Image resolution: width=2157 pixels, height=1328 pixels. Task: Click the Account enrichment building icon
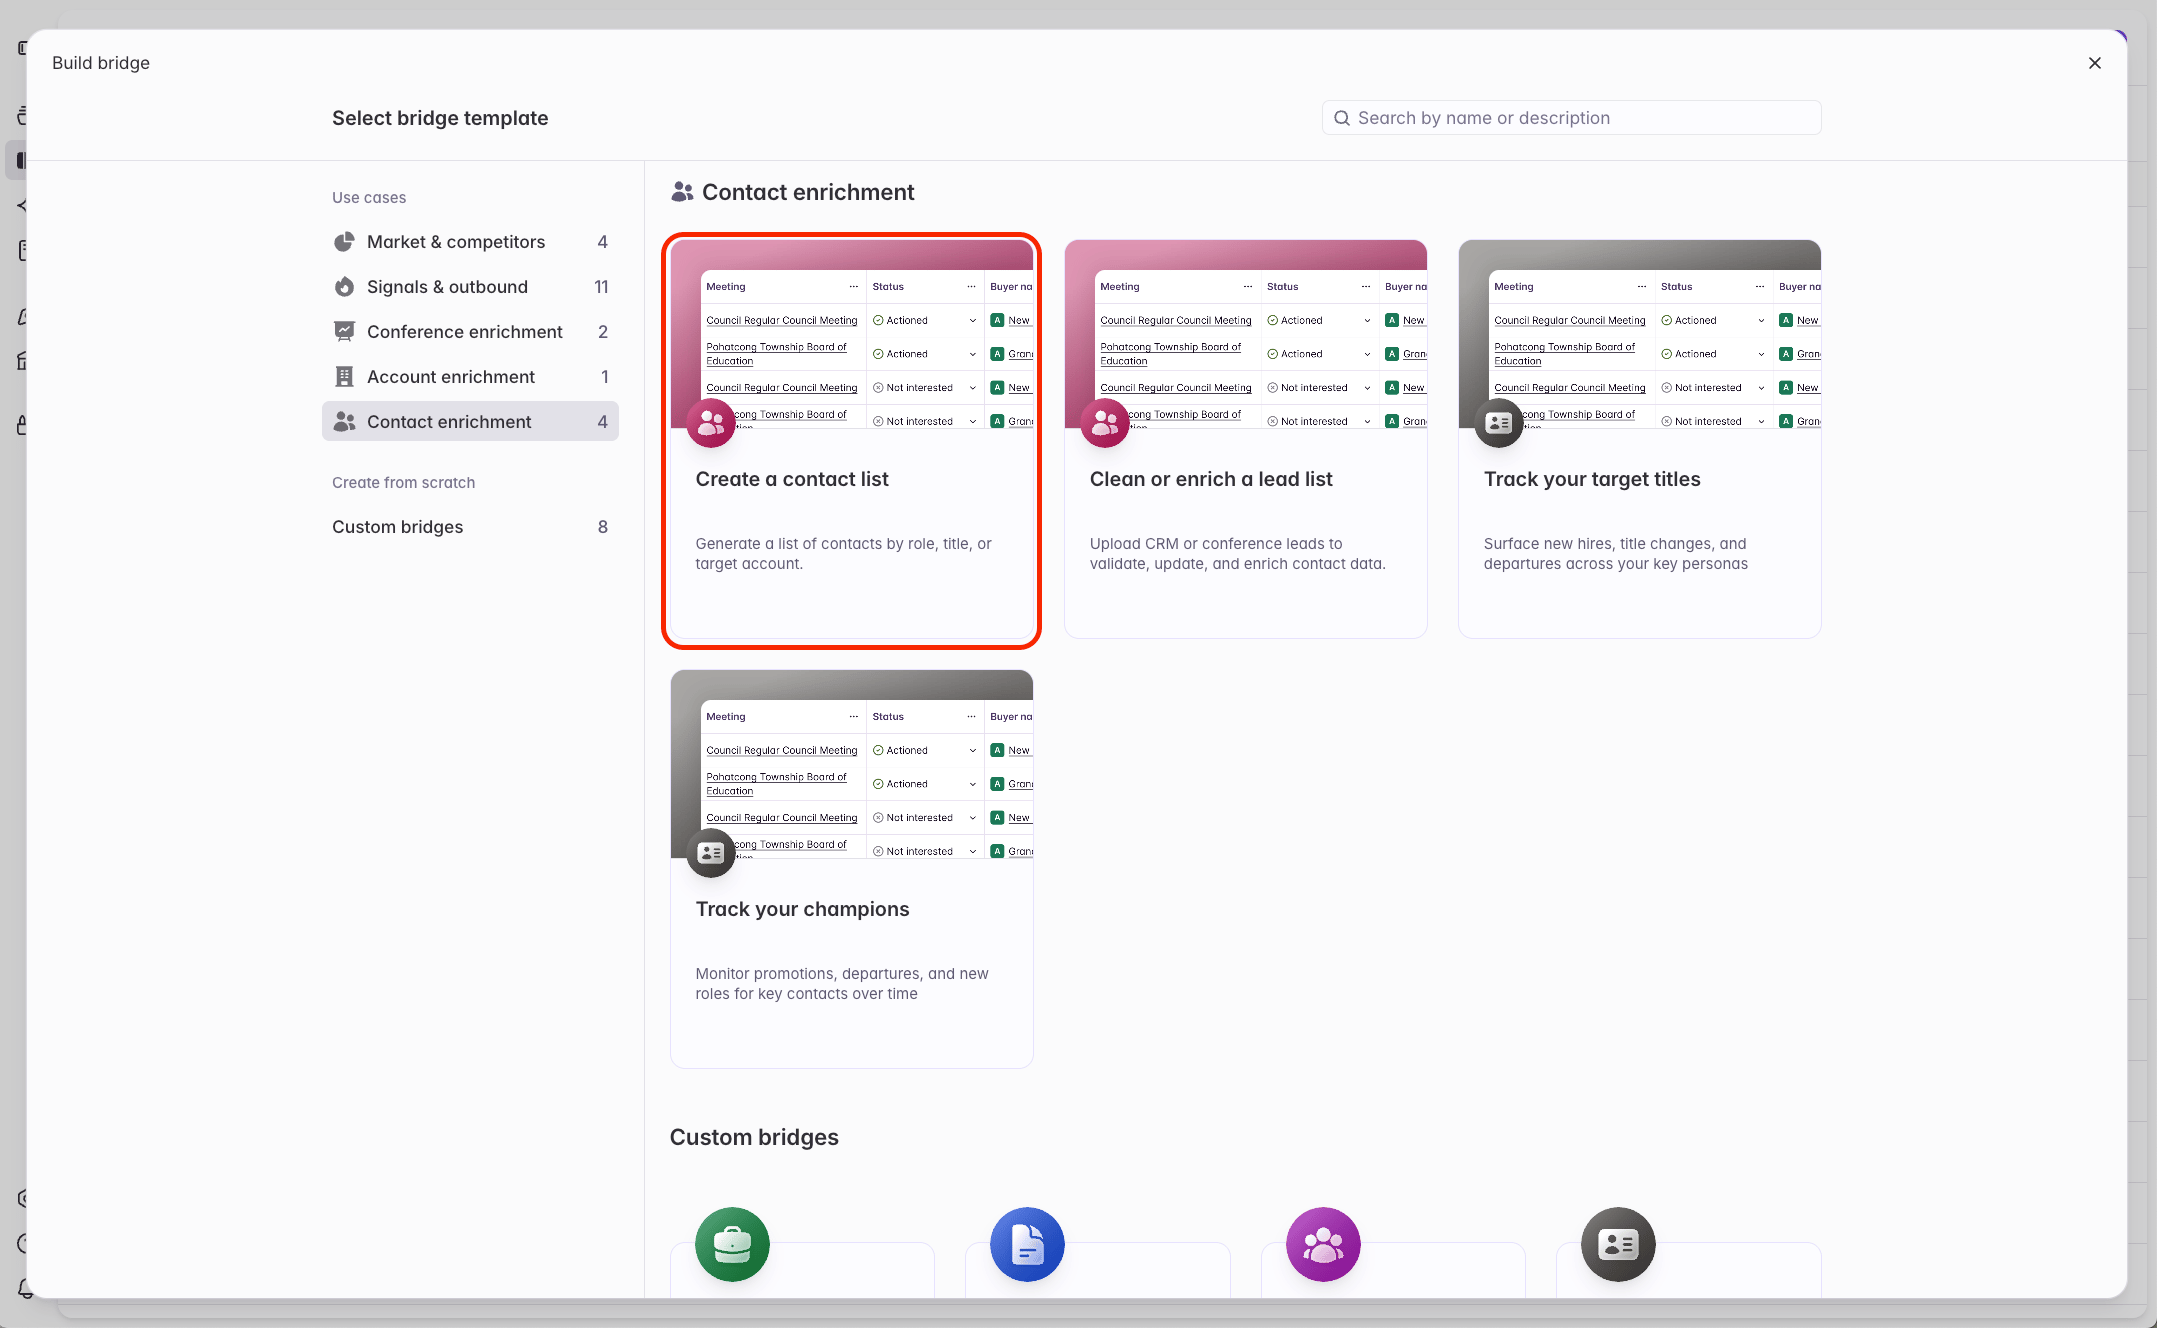pyautogui.click(x=344, y=377)
